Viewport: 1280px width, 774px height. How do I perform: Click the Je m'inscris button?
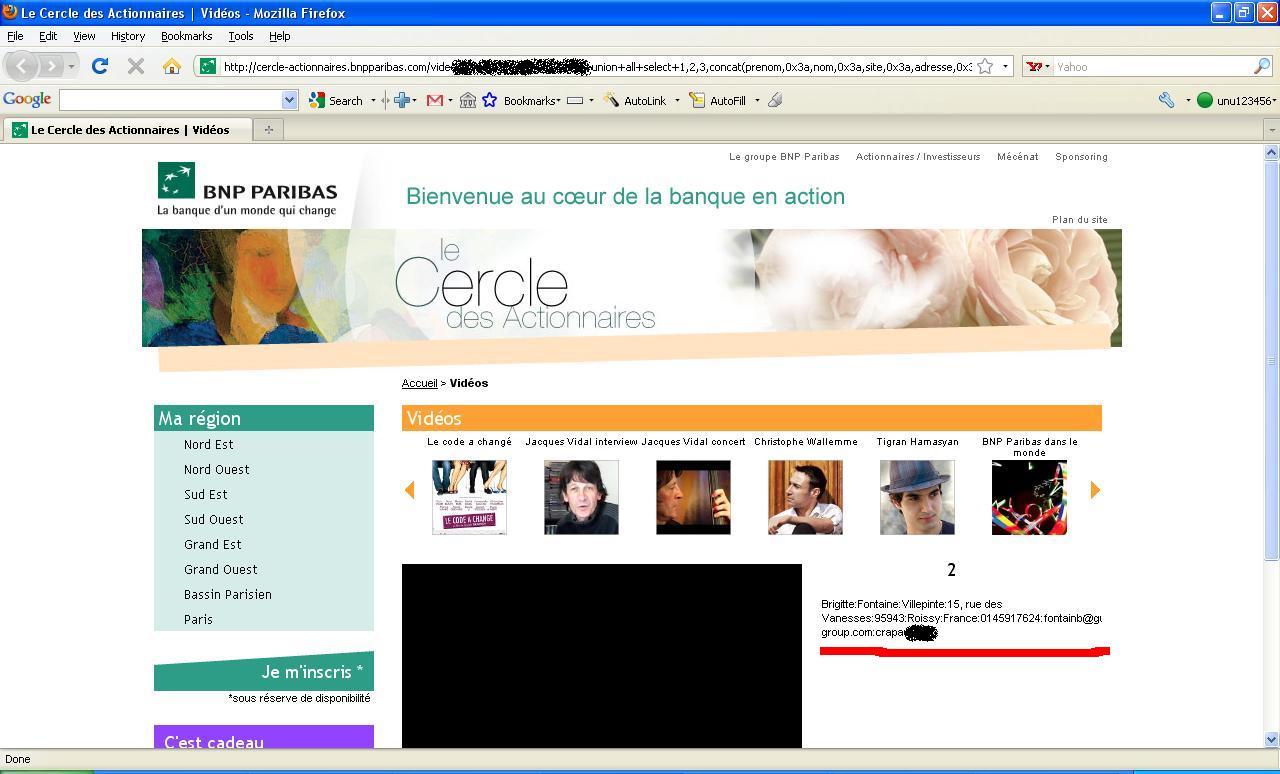click(x=264, y=672)
